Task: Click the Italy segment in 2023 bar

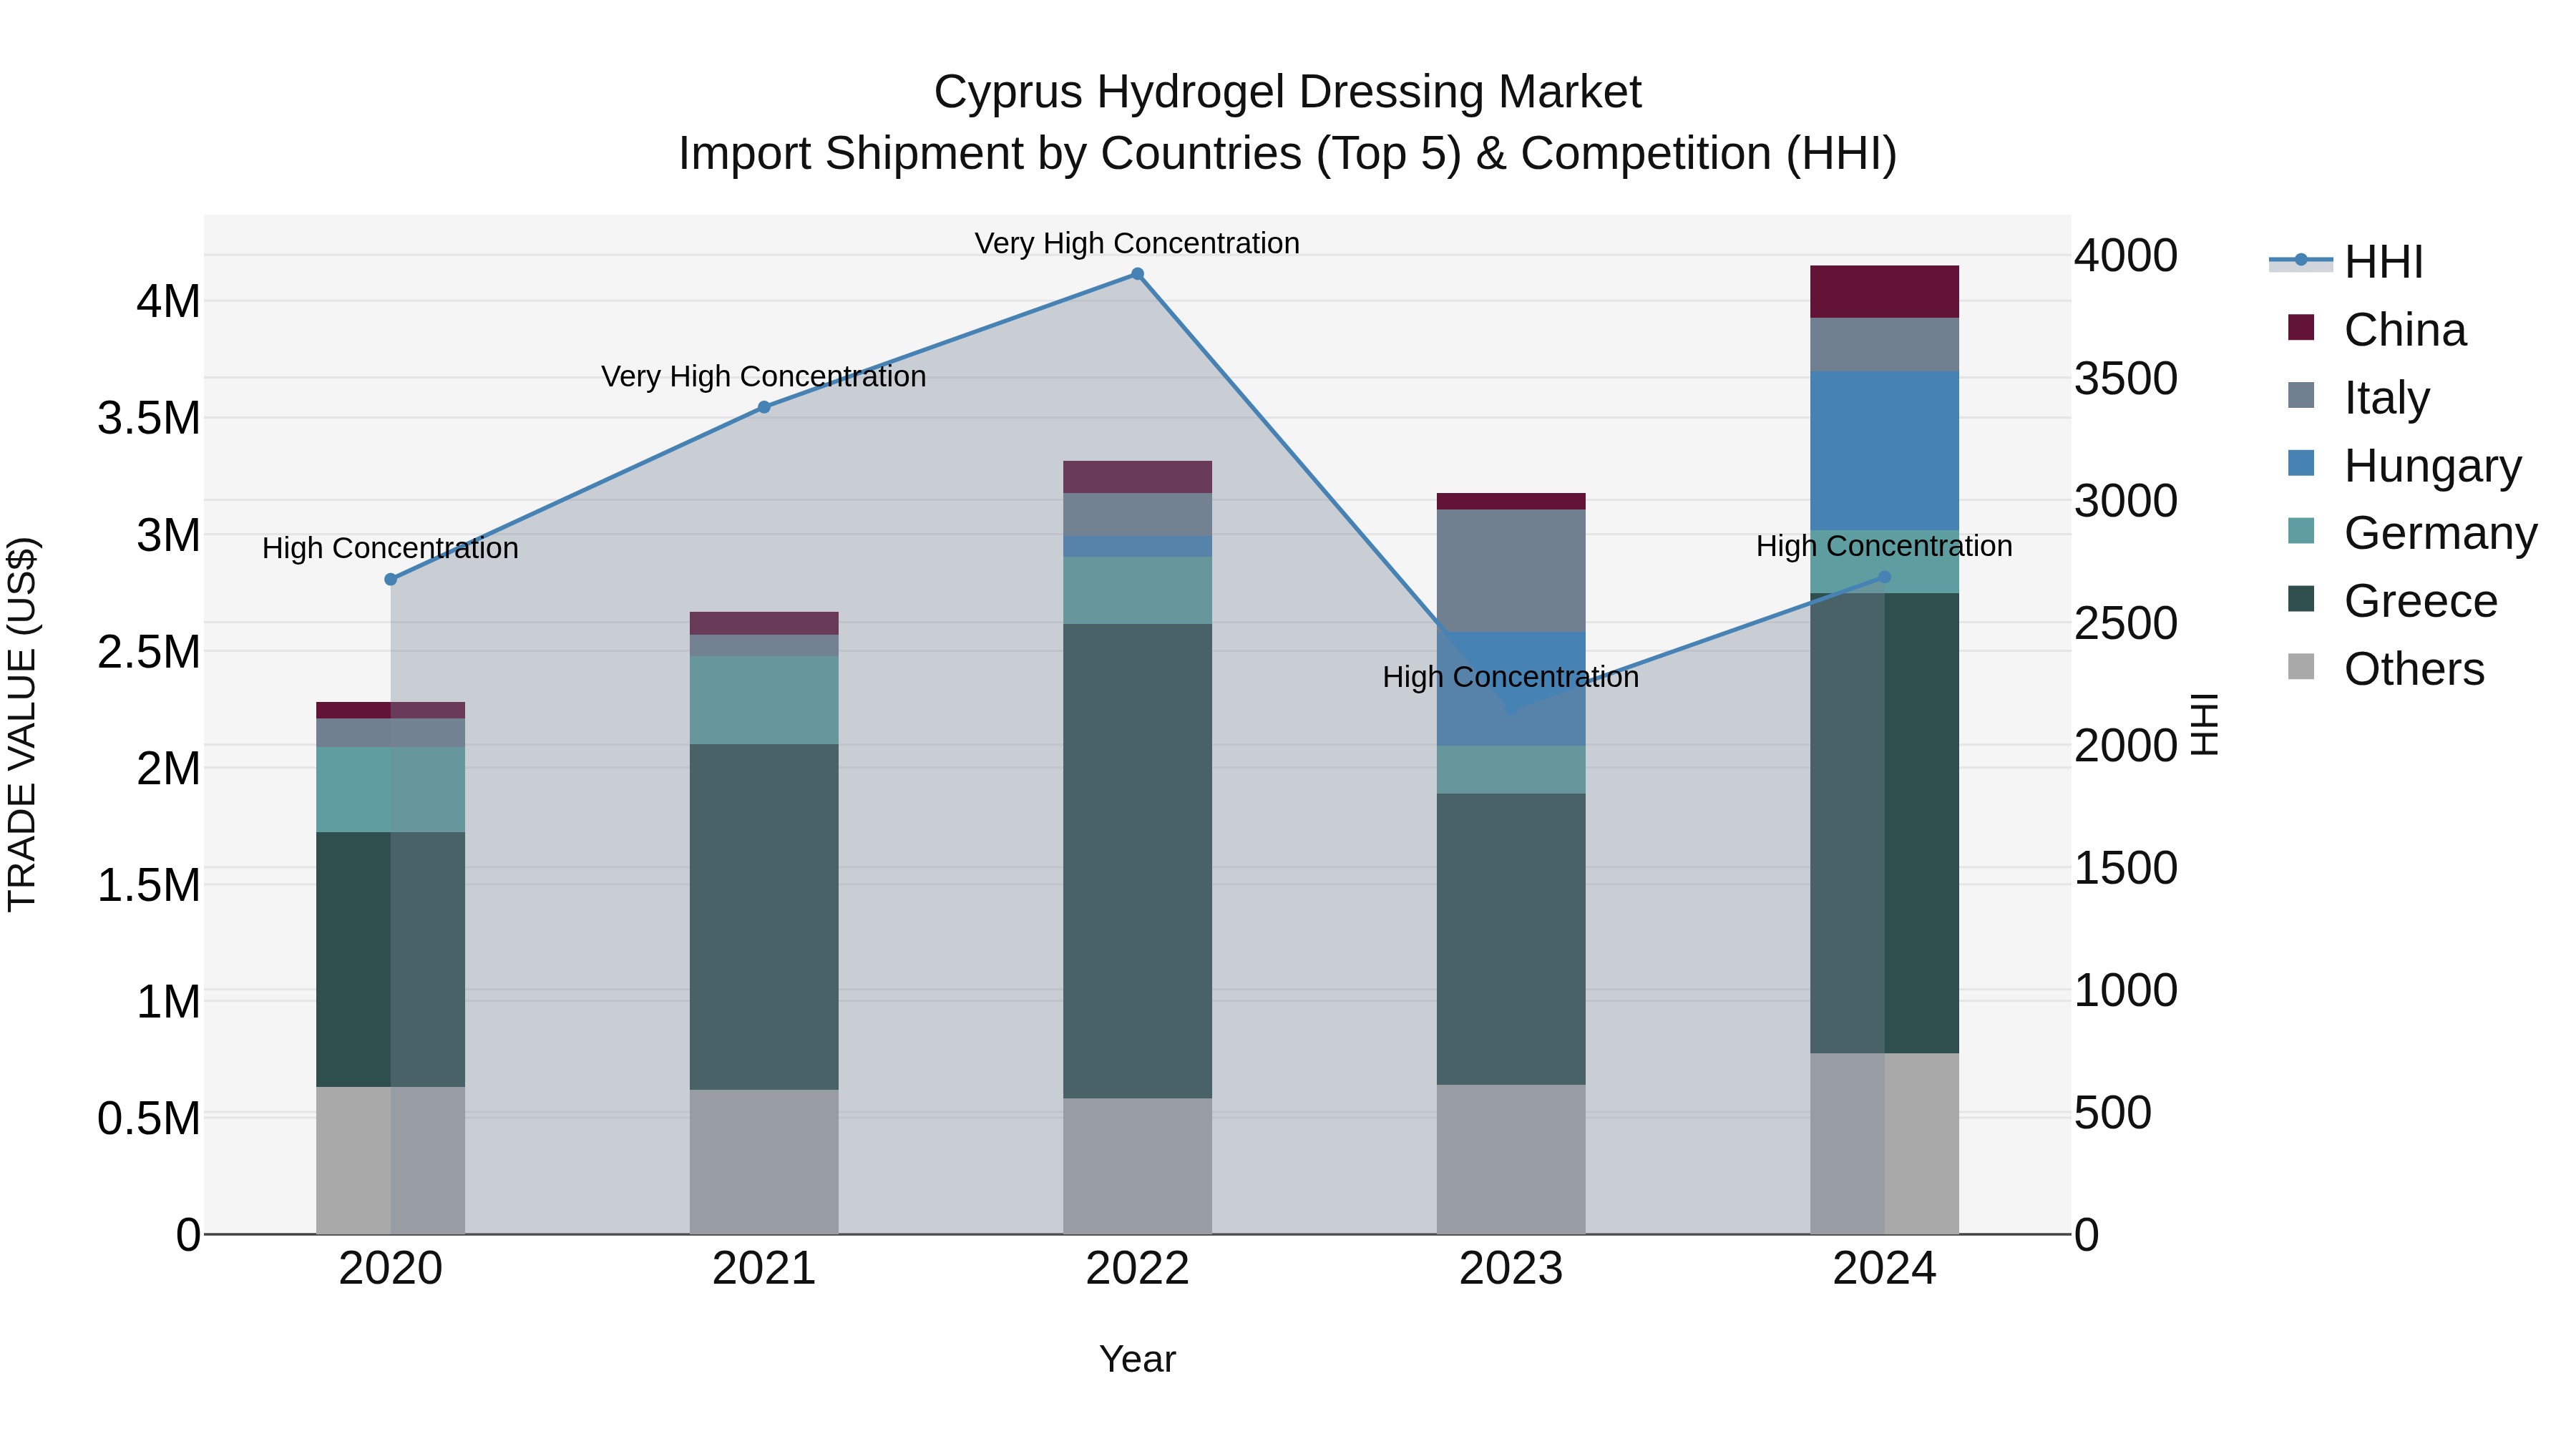Action: click(1511, 570)
